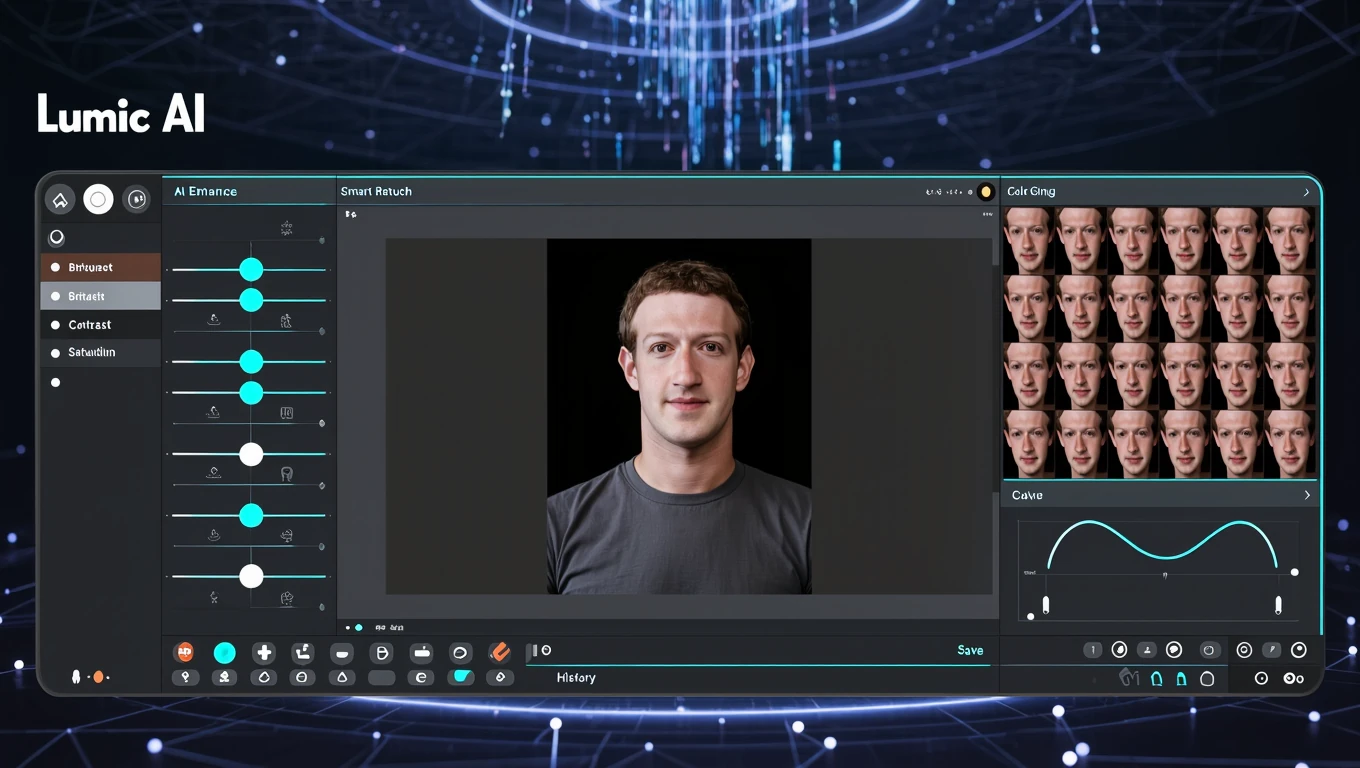This screenshot has width=1360, height=768.
Task: Click the topmost cyan slider handle under AI Emance
Action: click(251, 269)
